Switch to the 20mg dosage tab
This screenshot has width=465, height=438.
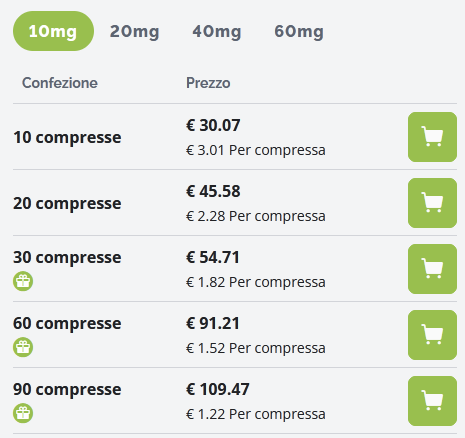pyautogui.click(x=135, y=31)
